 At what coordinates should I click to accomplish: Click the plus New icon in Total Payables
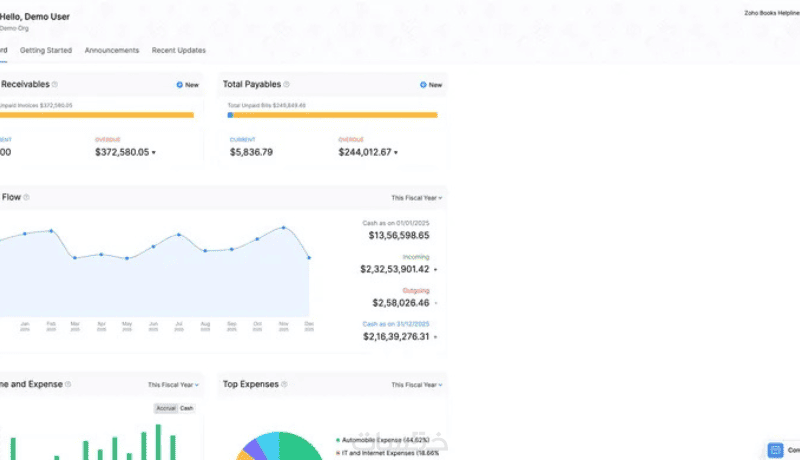423,85
